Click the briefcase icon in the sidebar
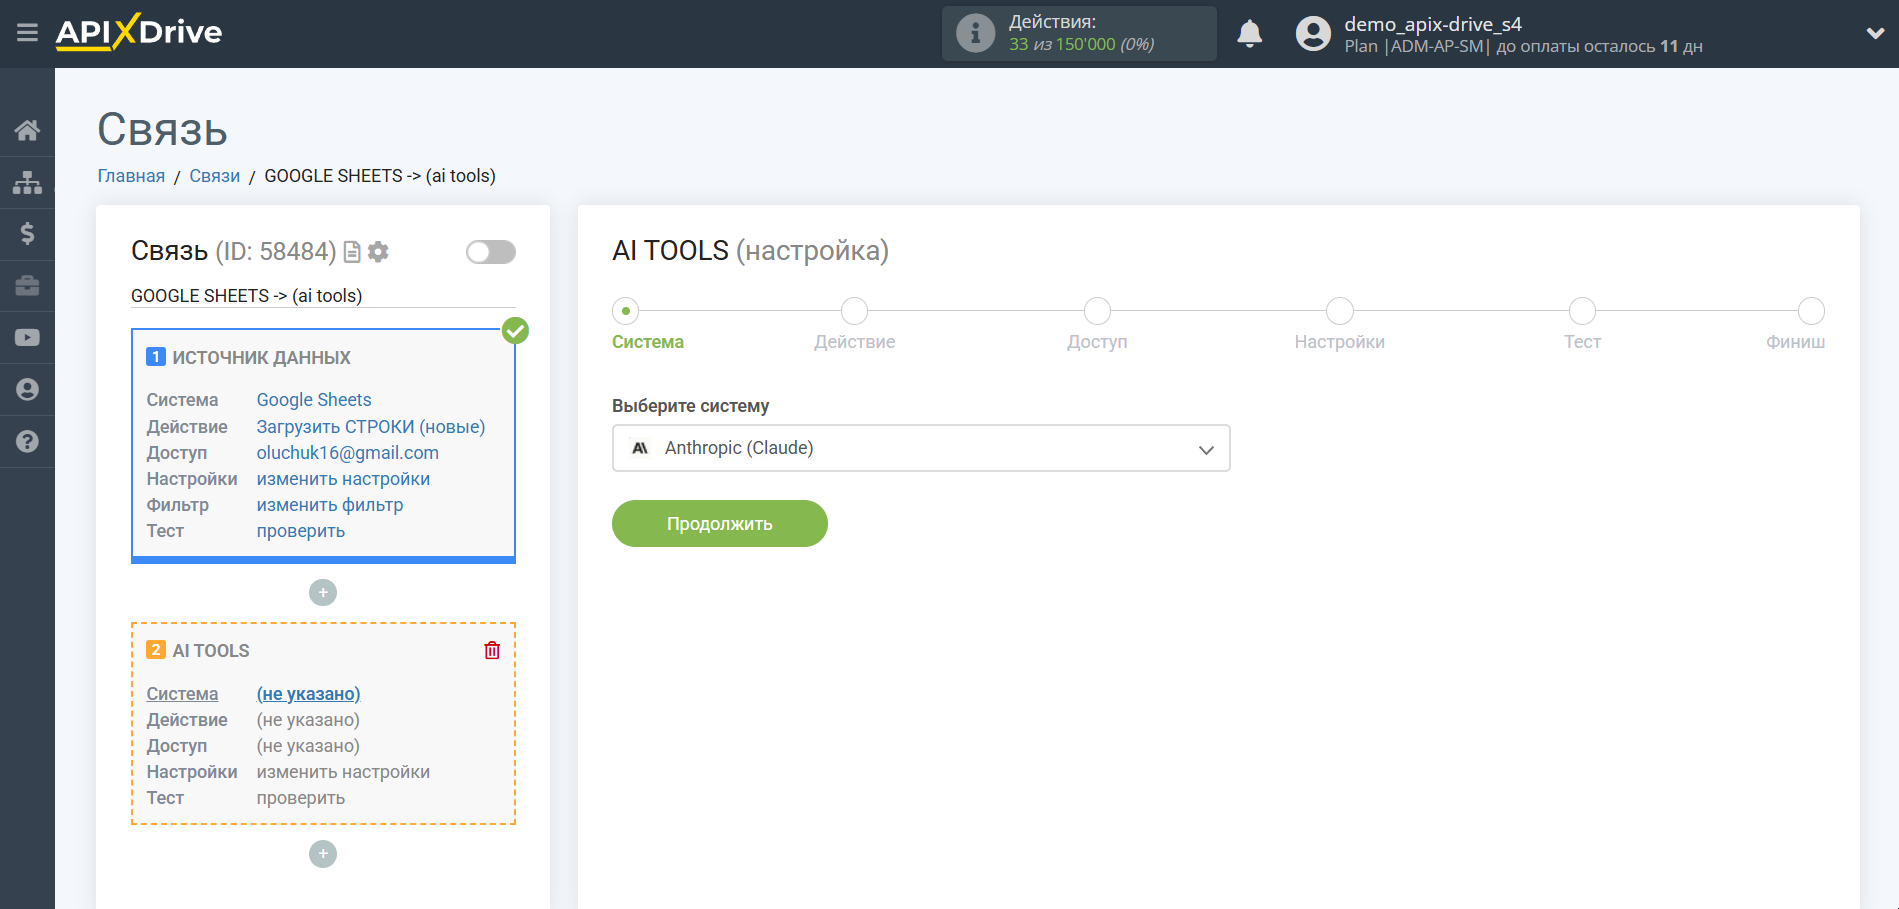The height and width of the screenshot is (909, 1899). (27, 286)
